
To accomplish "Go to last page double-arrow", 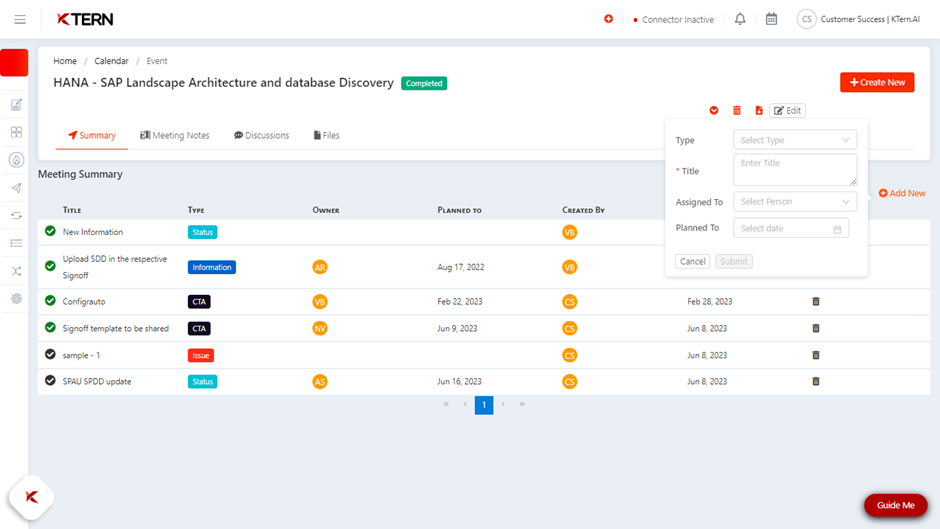I will tap(522, 404).
